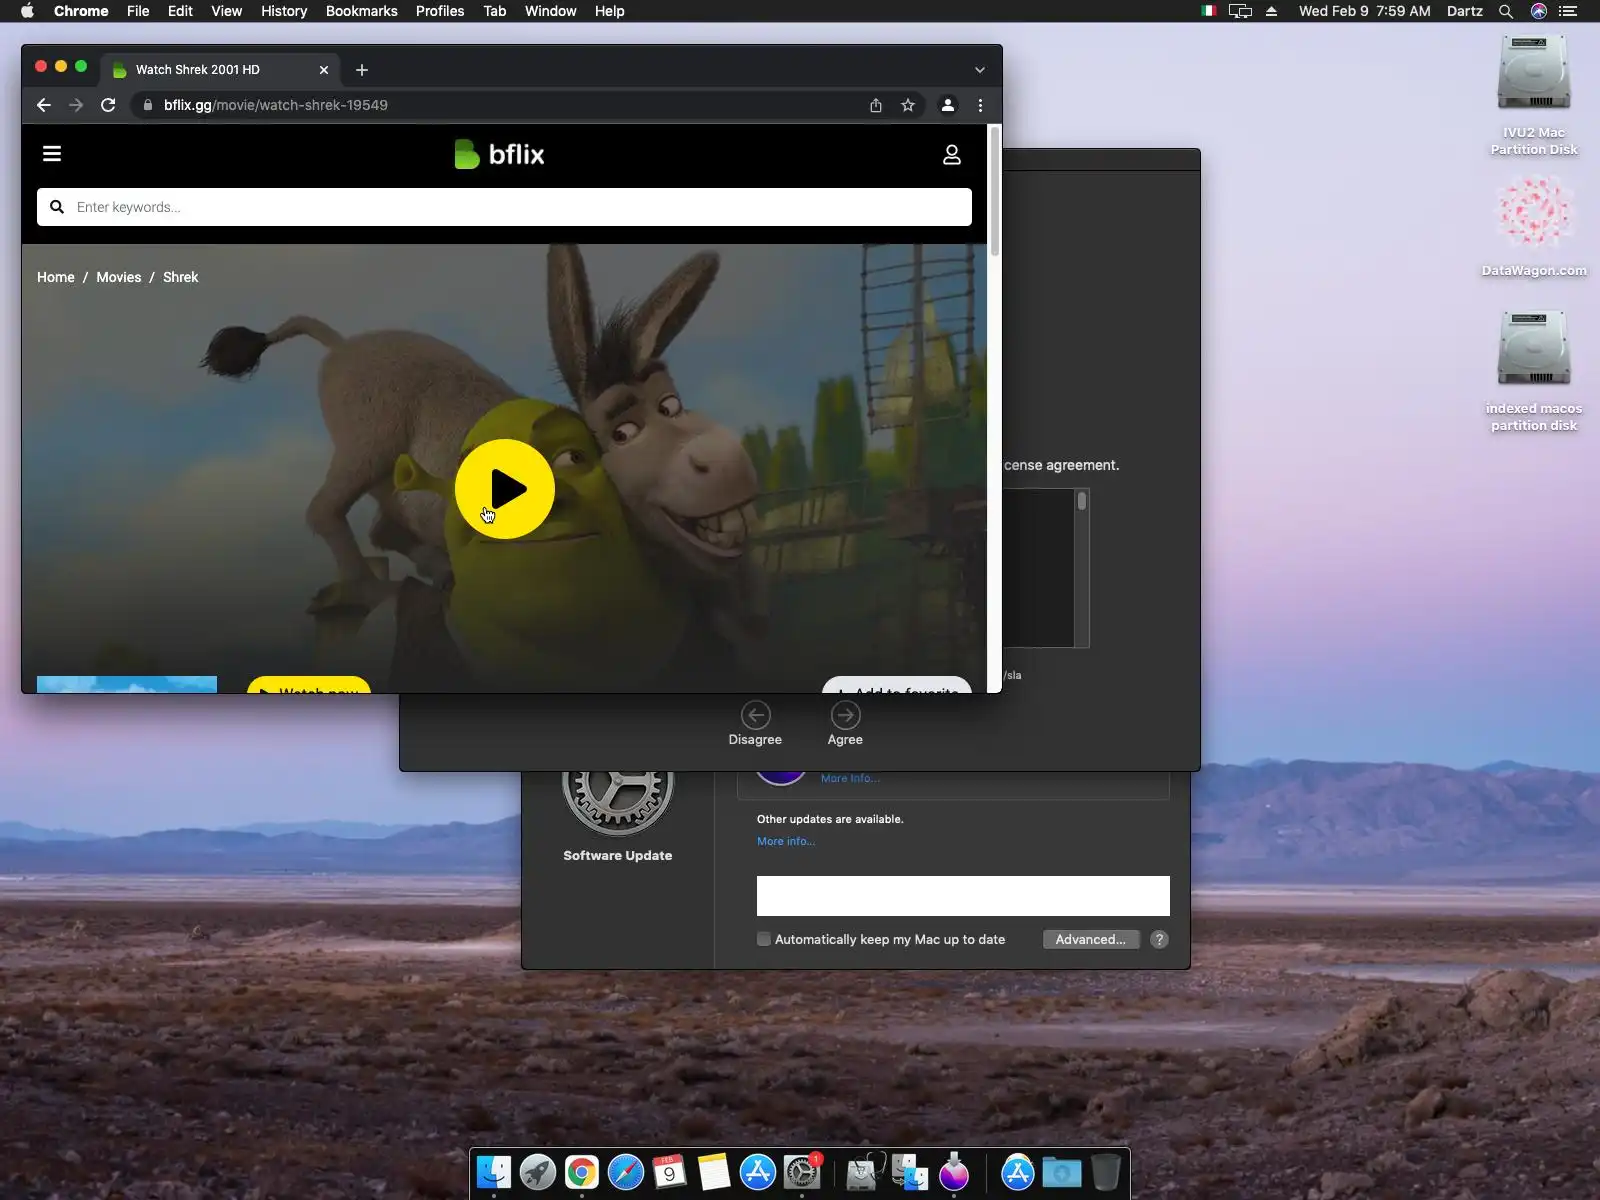The image size is (1600, 1200).
Task: Open the Apple menu
Action: click(x=28, y=11)
